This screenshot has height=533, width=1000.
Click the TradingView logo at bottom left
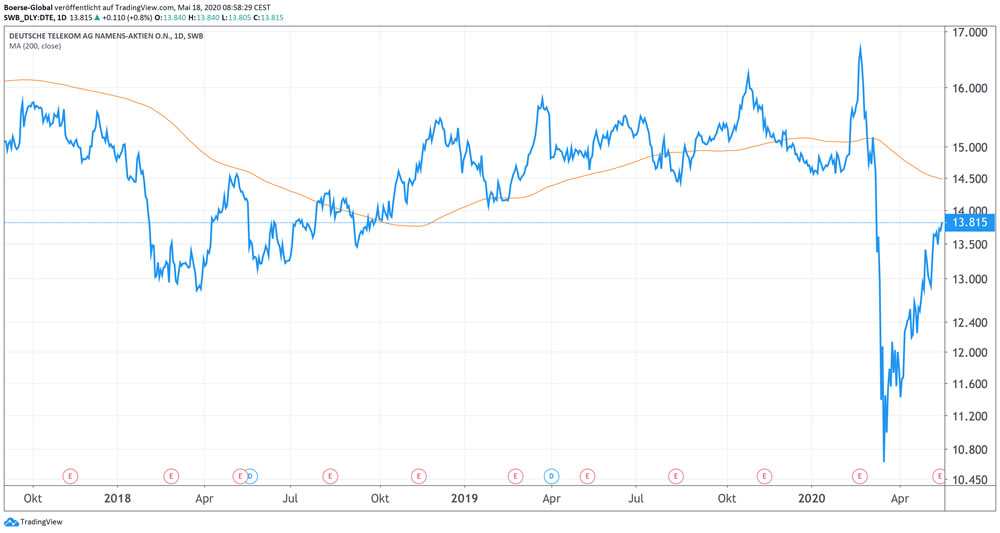(x=33, y=522)
